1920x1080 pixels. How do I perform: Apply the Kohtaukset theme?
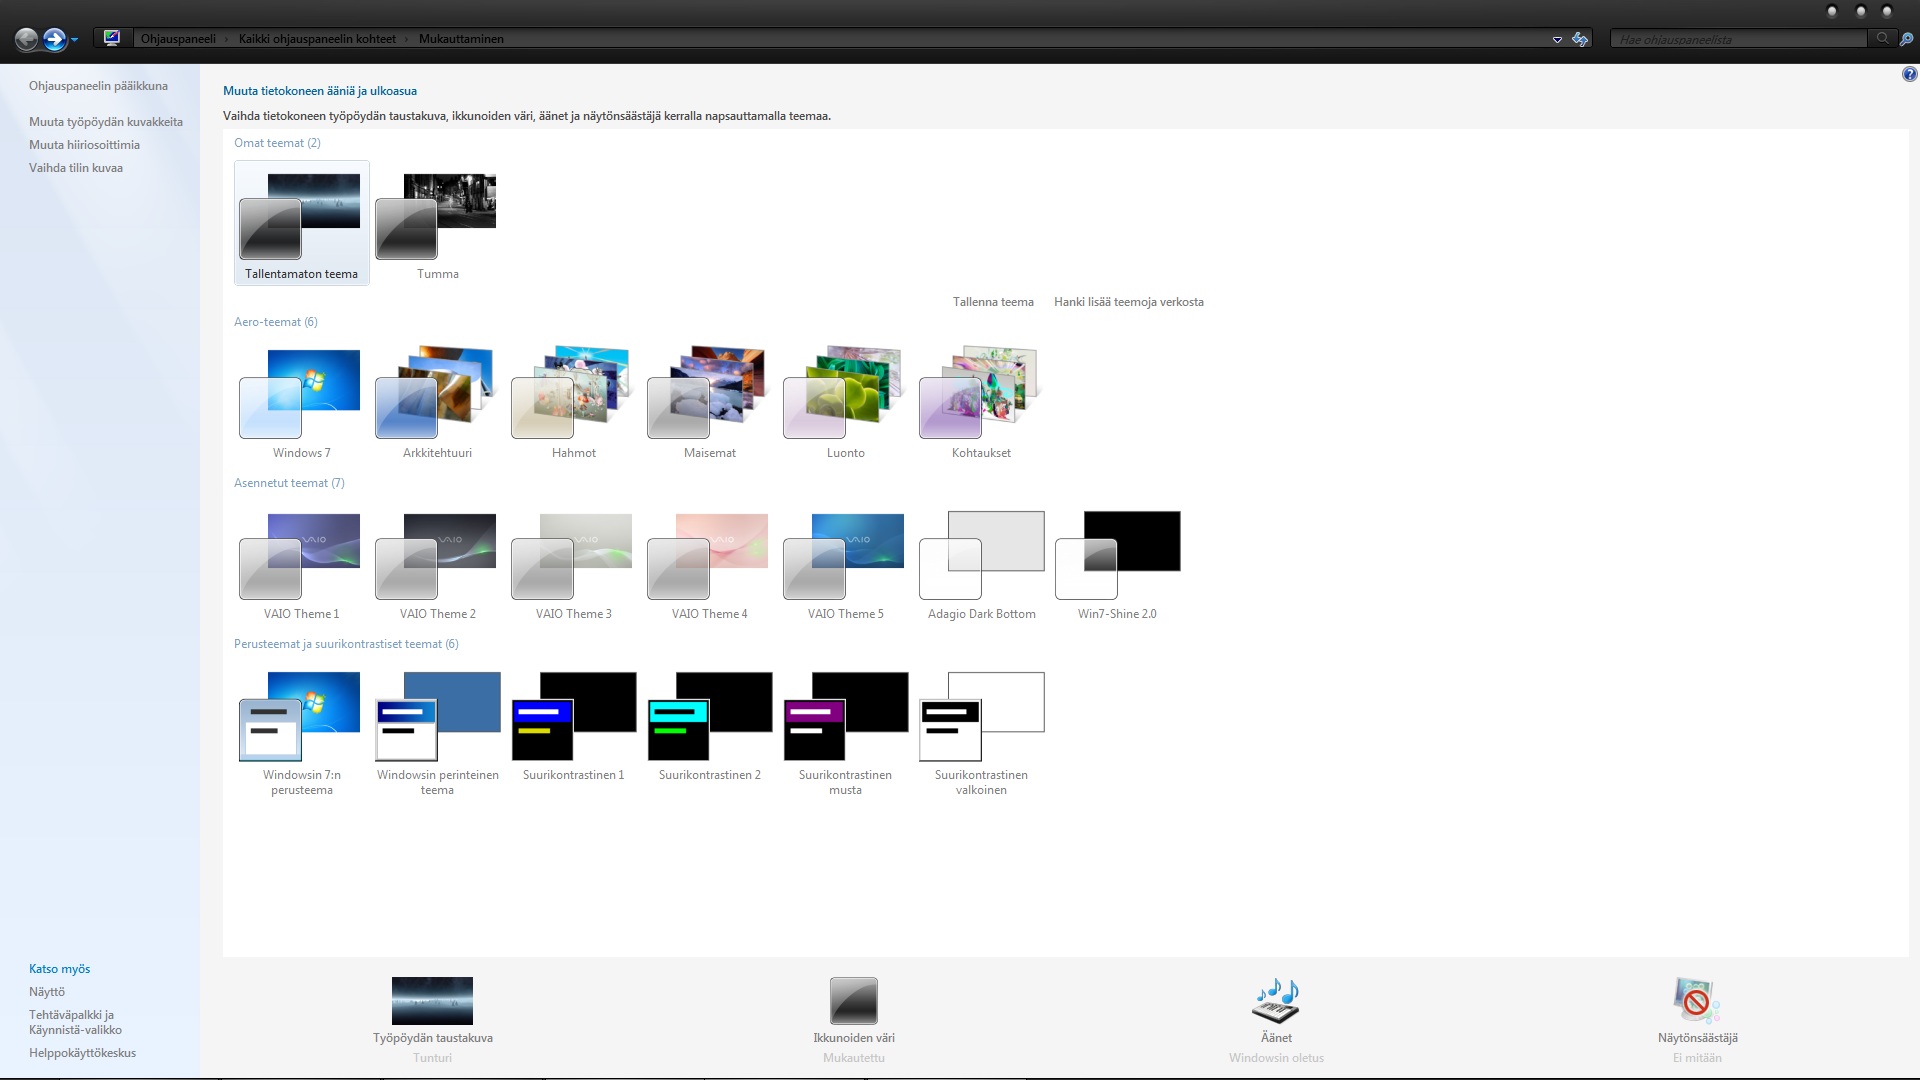coord(981,402)
